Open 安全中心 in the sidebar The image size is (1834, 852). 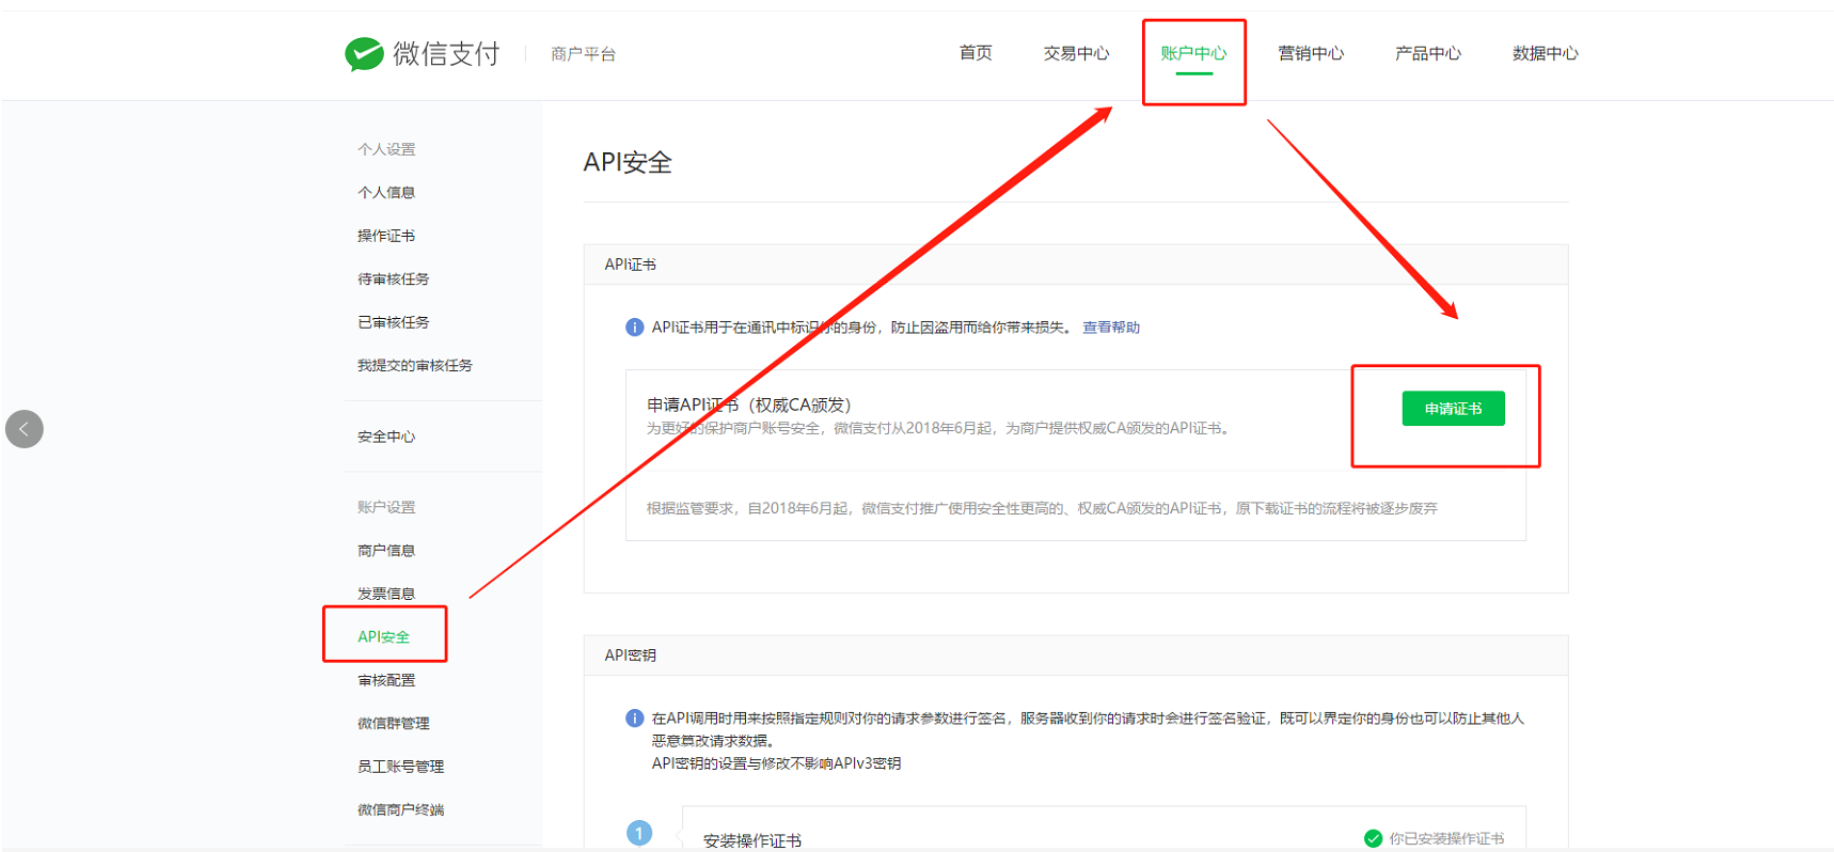[386, 436]
